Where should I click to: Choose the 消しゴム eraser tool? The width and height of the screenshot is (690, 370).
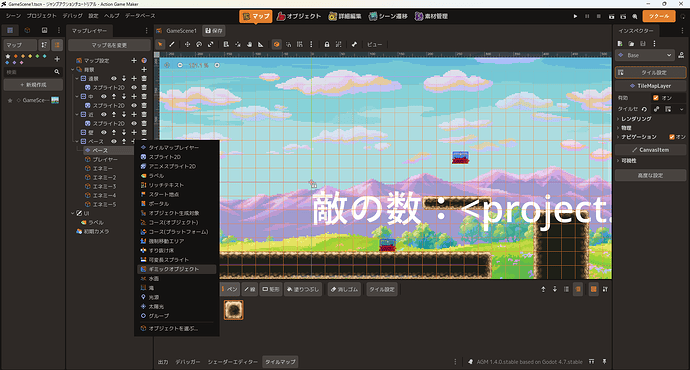click(345, 289)
